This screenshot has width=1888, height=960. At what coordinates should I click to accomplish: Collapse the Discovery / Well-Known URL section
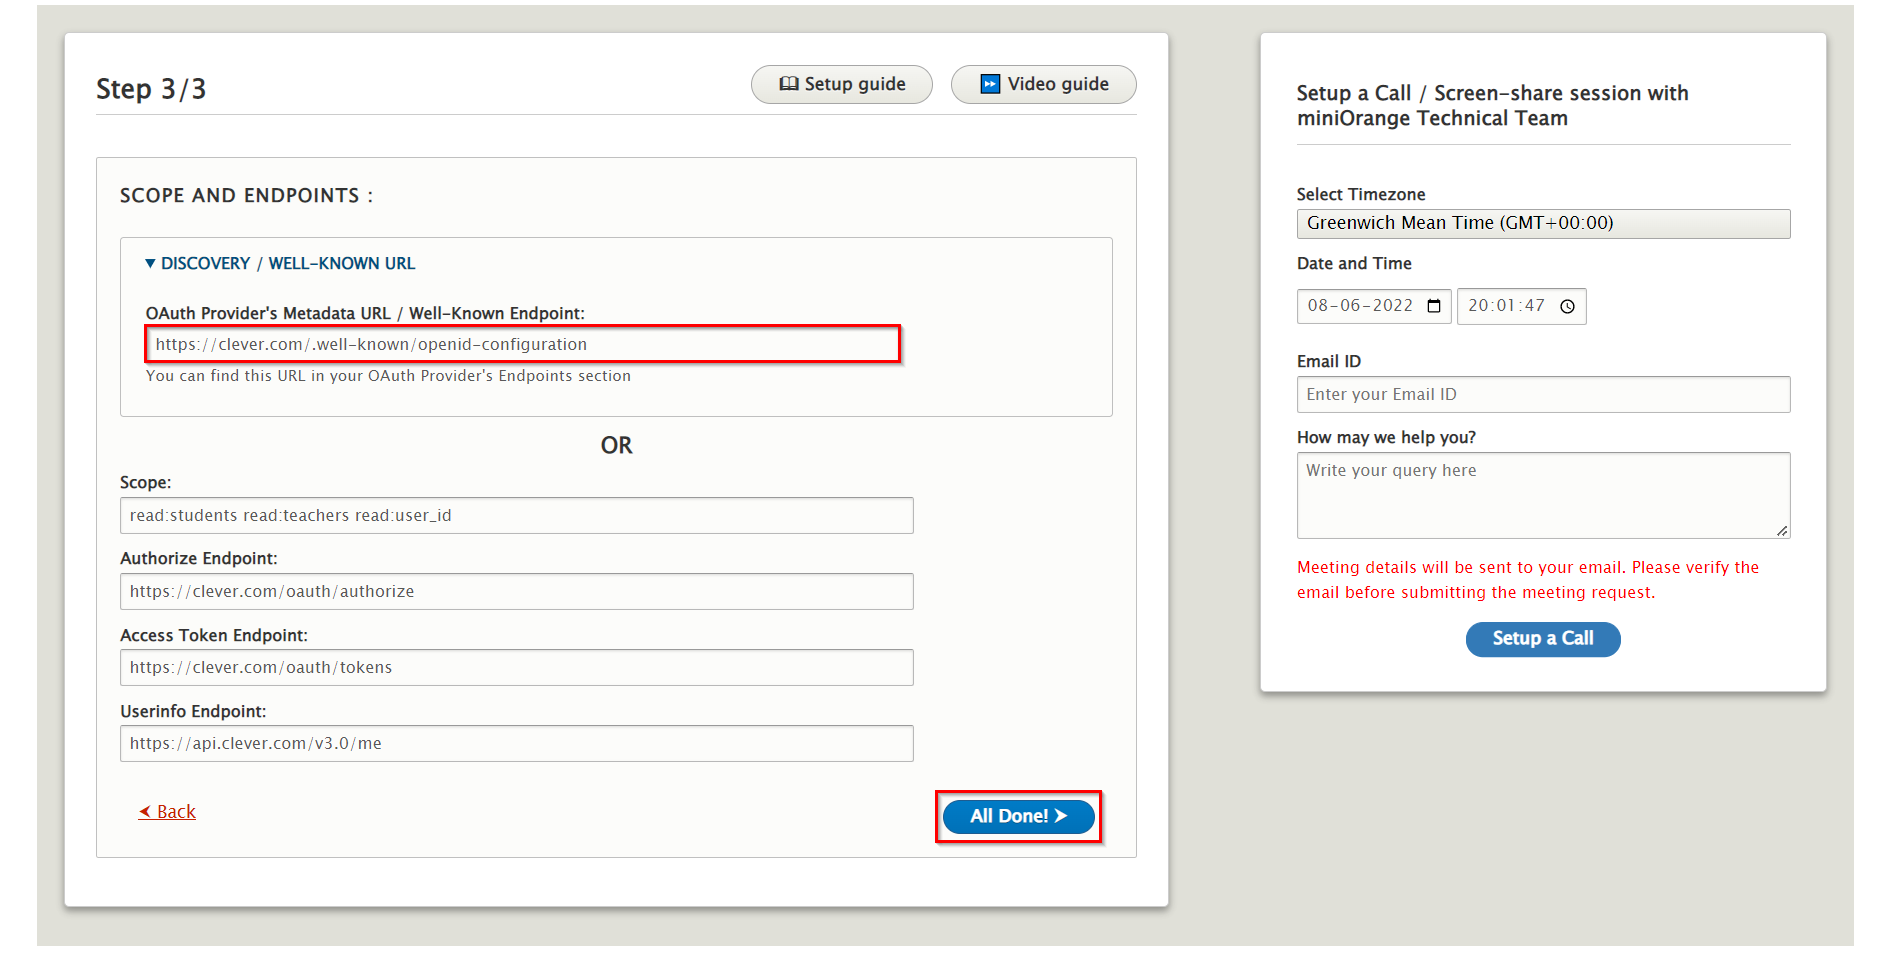click(x=150, y=263)
